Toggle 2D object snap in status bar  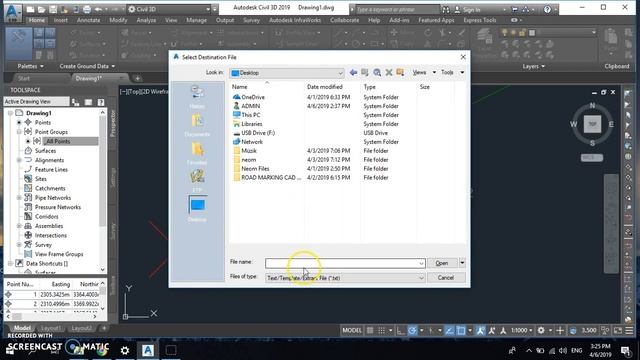[x=461, y=330]
